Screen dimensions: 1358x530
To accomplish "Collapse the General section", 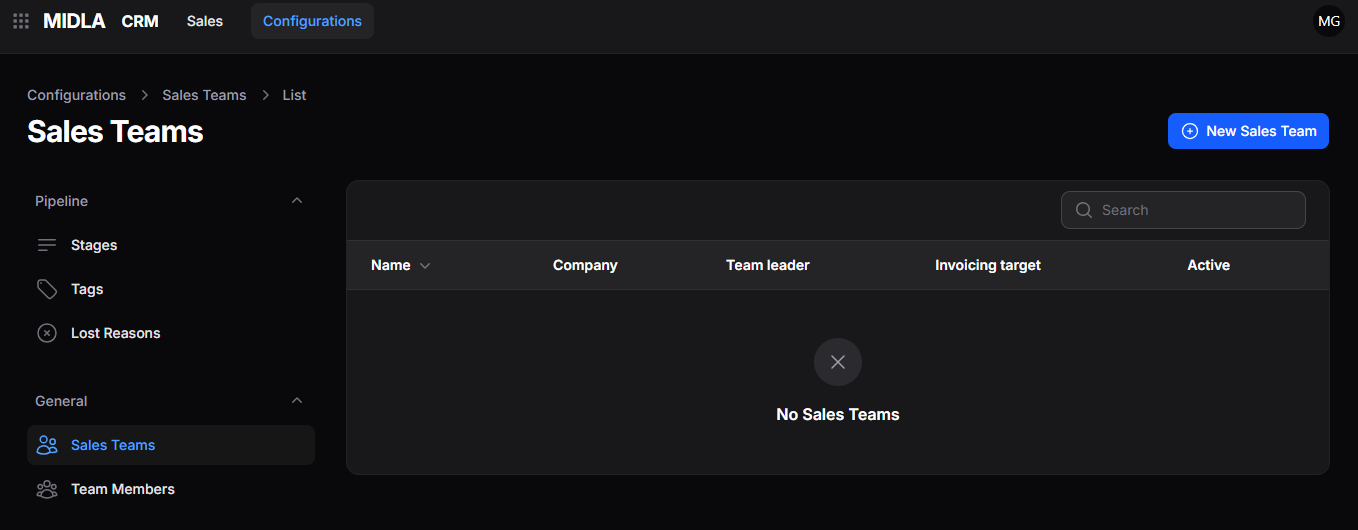I will 296,401.
